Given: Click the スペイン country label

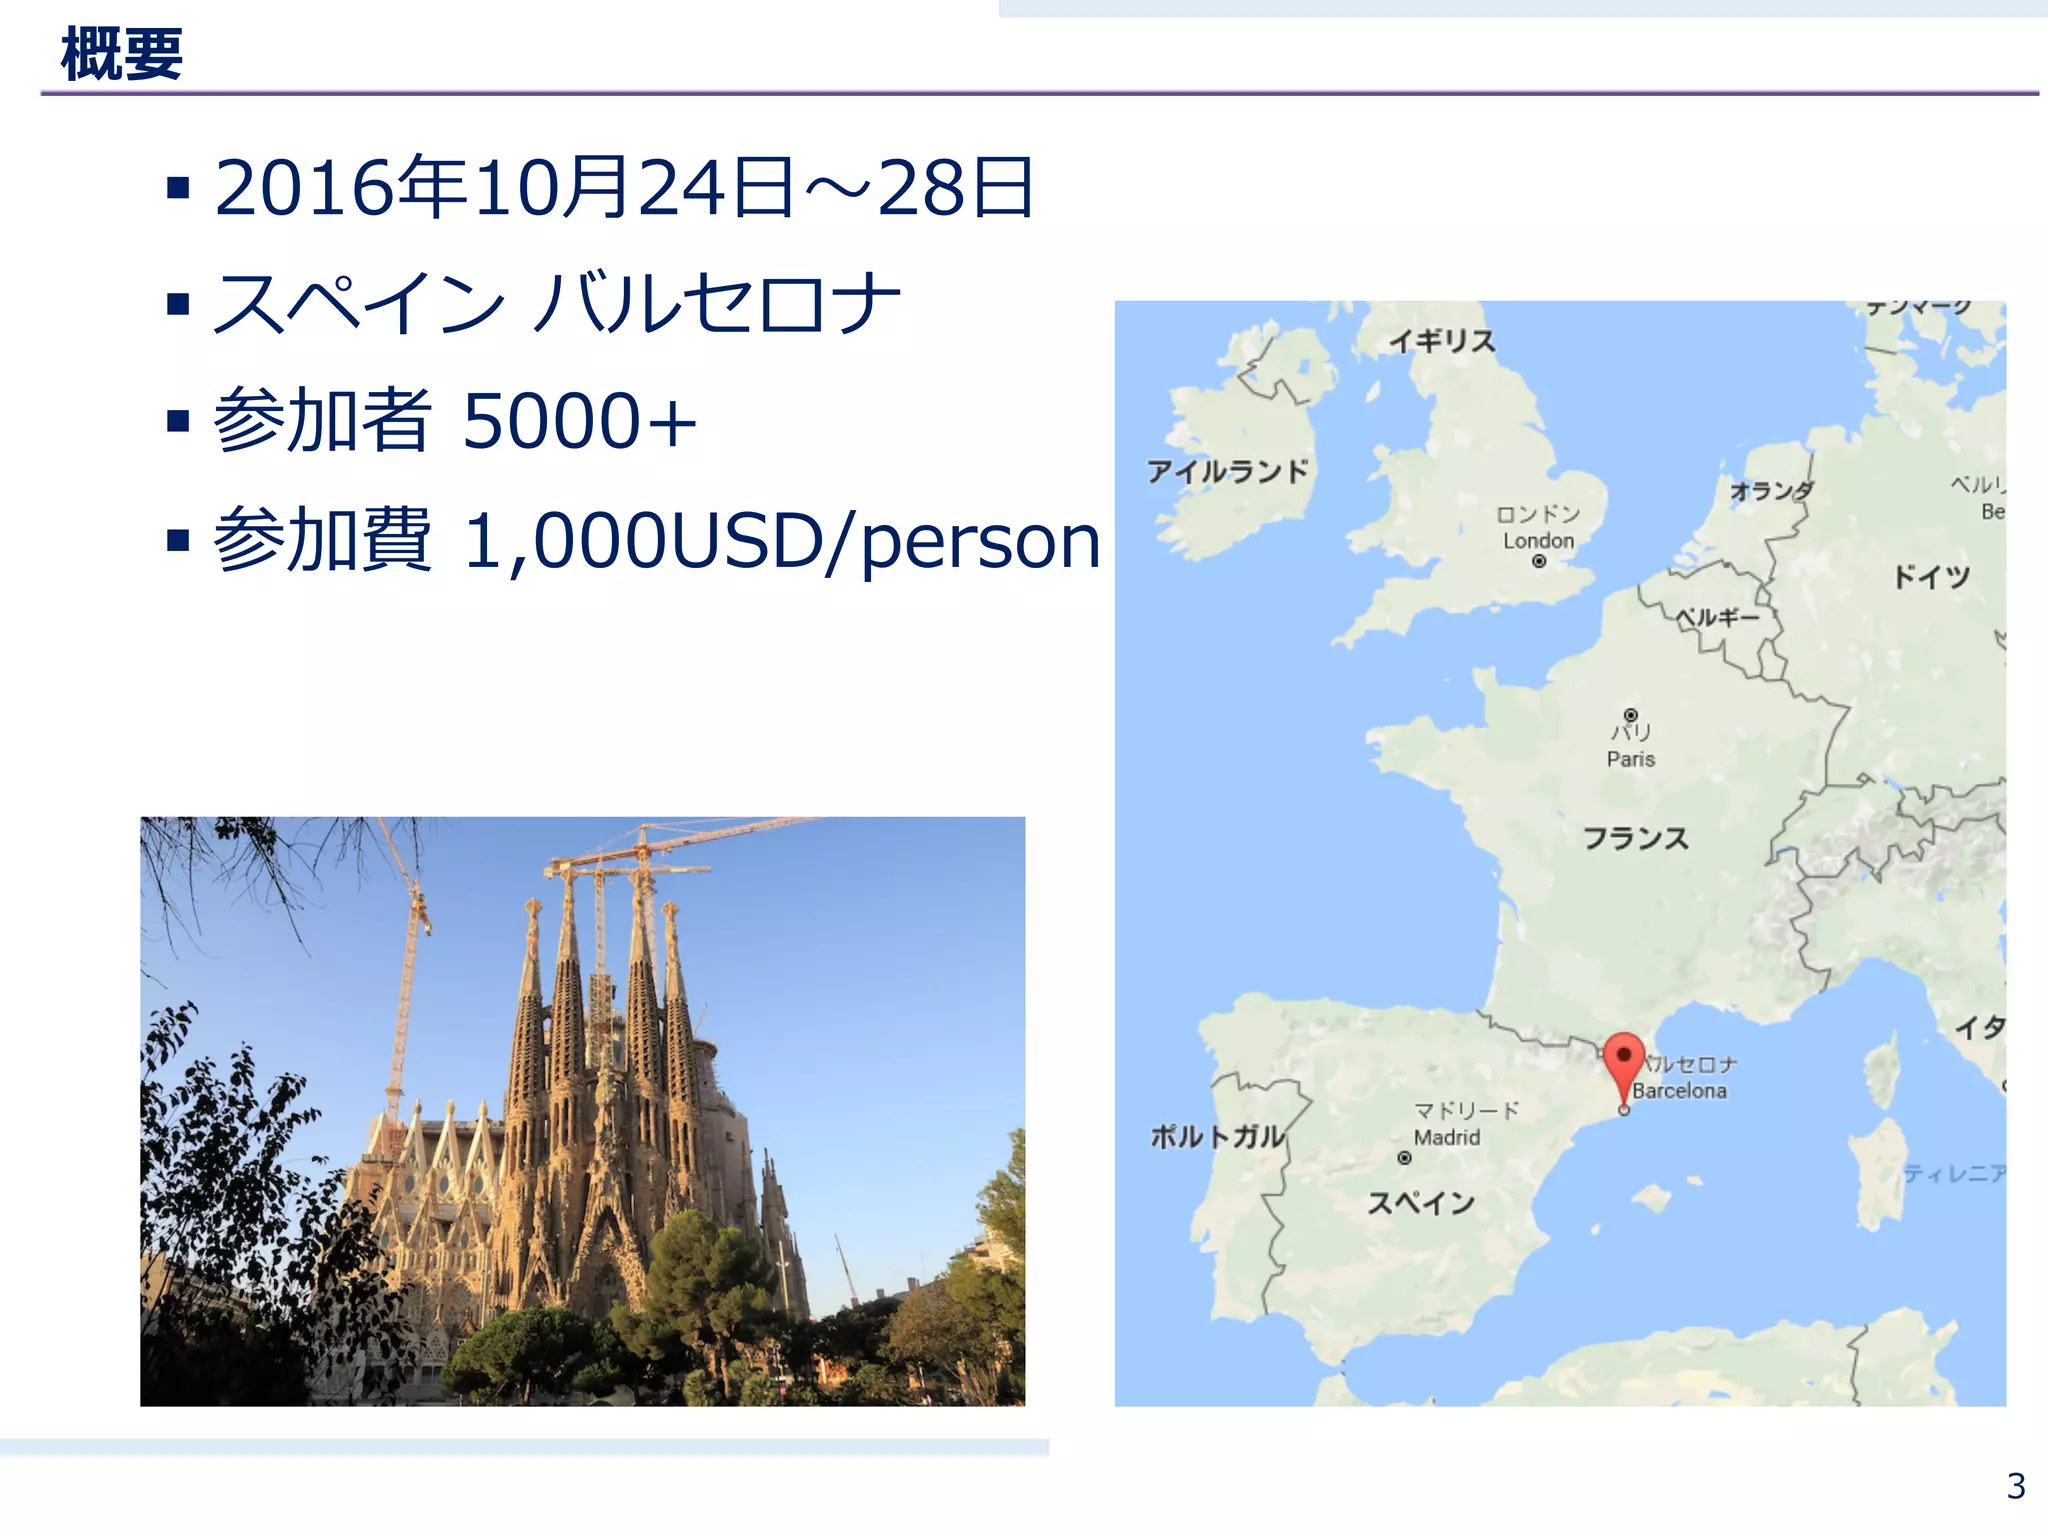Looking at the screenshot, I should 1421,1202.
